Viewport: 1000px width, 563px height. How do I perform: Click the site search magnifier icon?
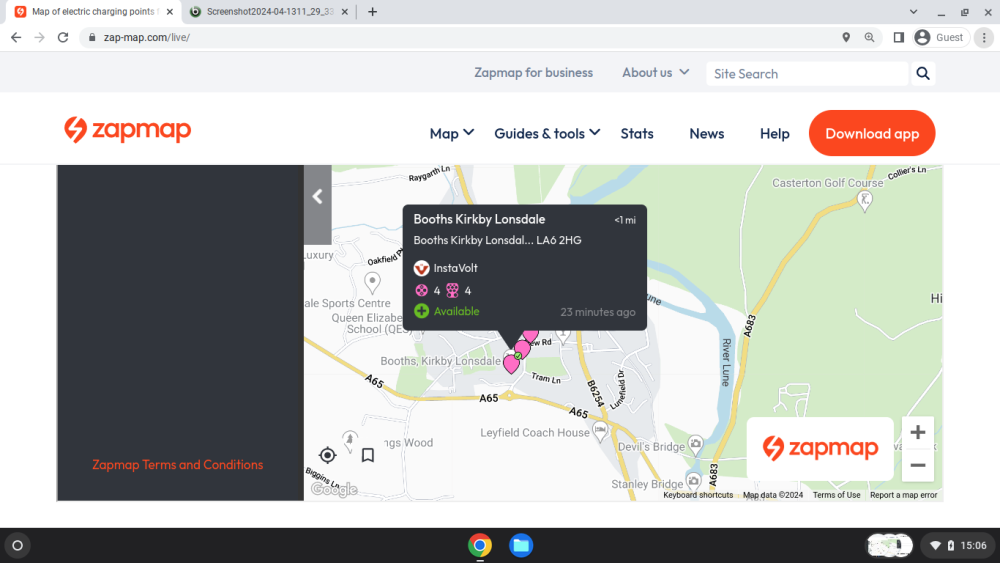[x=923, y=73]
